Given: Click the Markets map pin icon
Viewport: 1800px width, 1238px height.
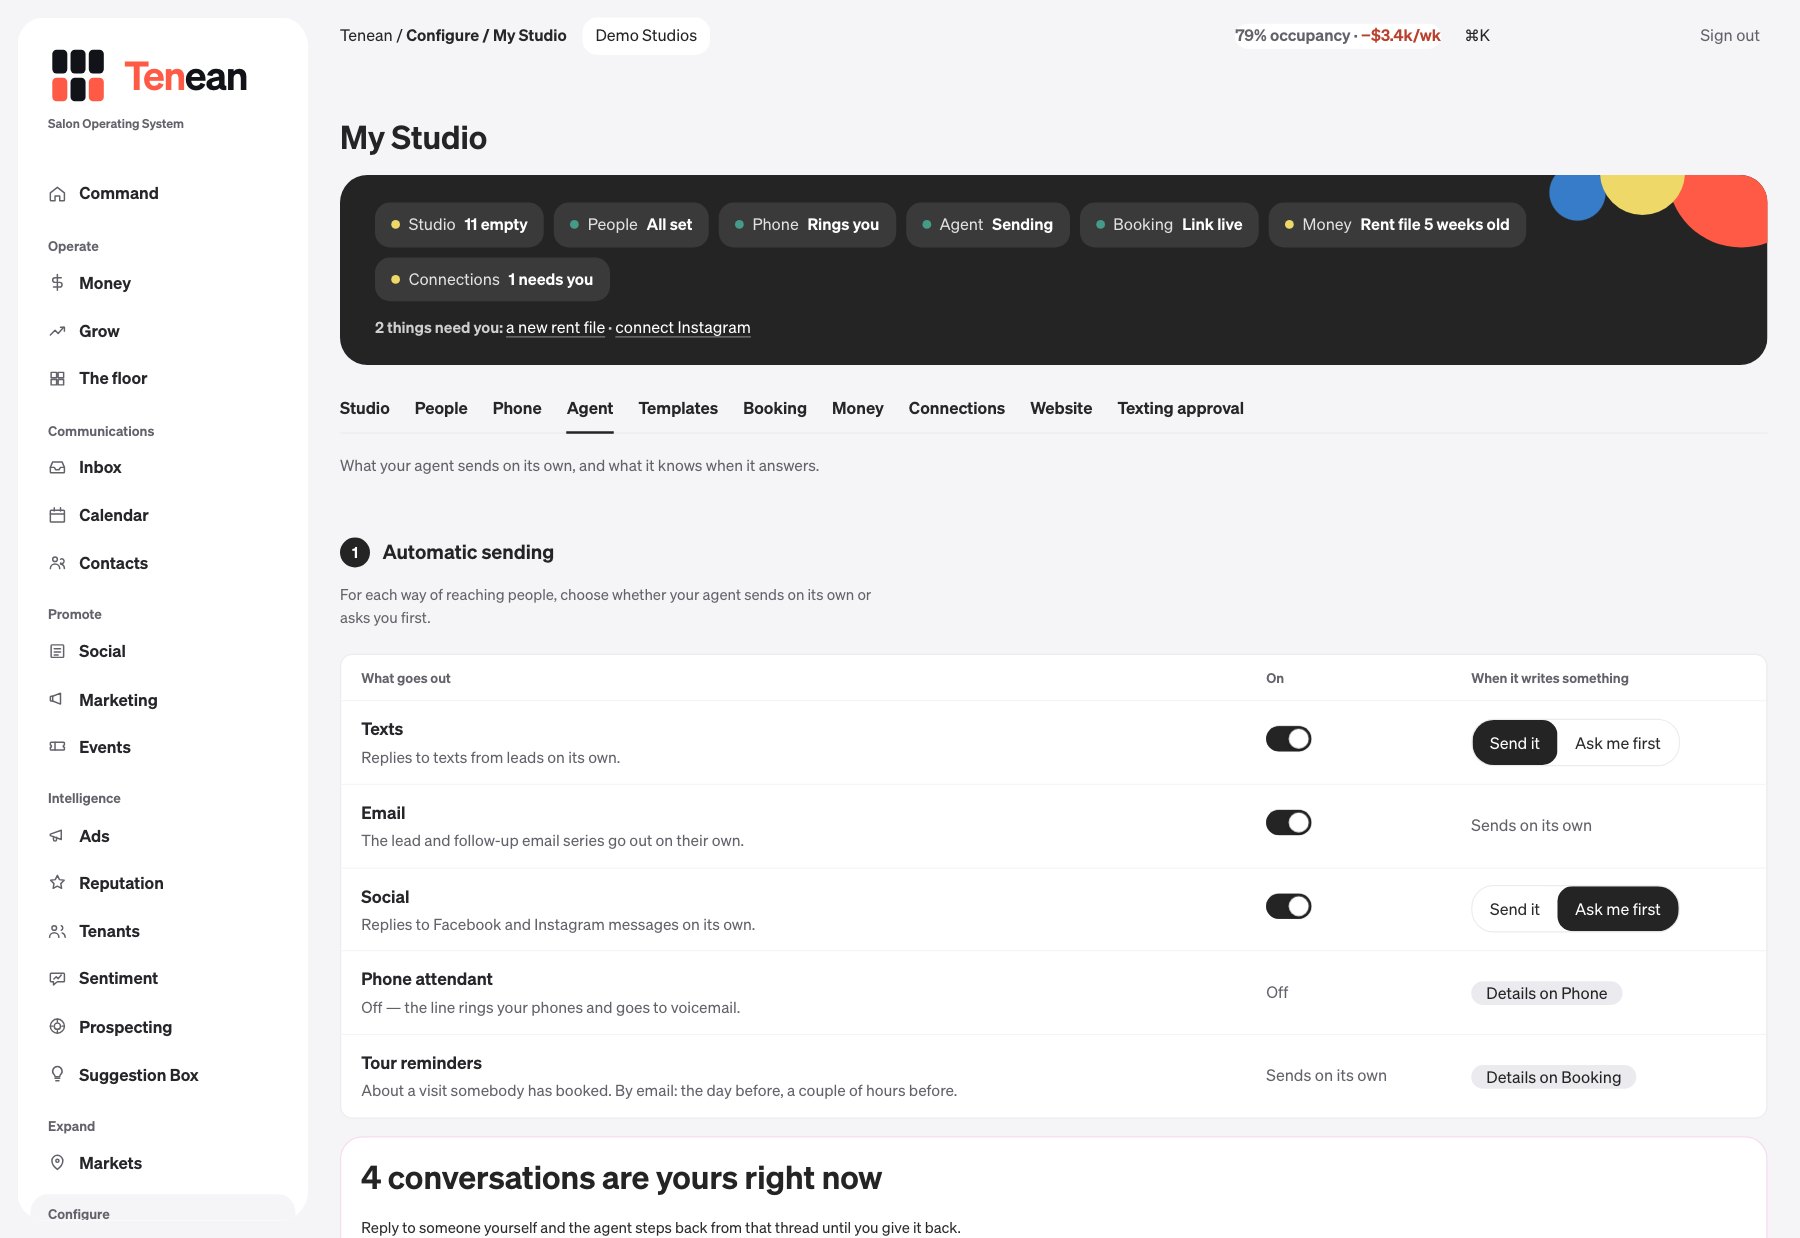Looking at the screenshot, I should 58,1163.
